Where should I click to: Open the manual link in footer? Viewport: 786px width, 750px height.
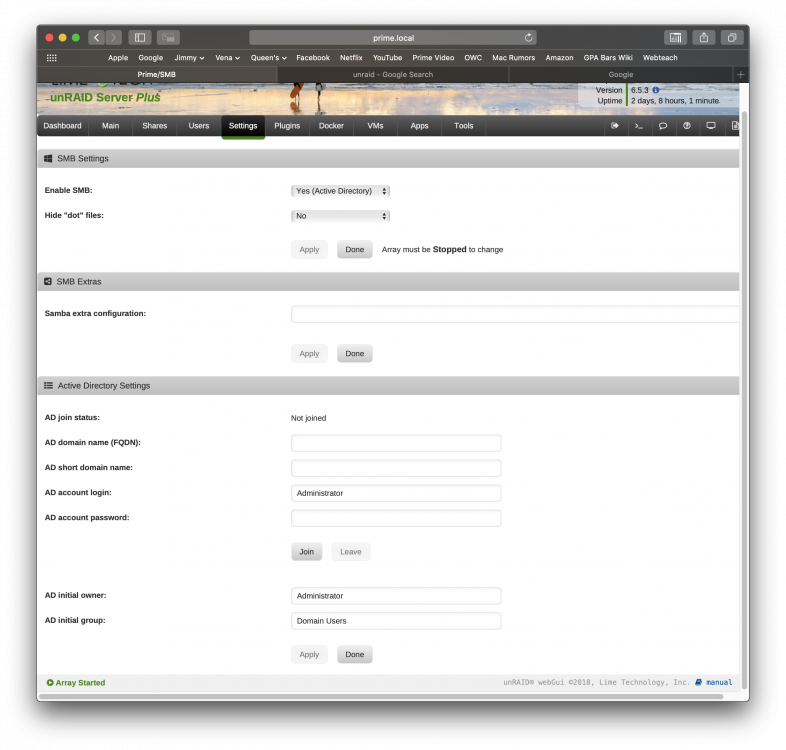[x=719, y=682]
